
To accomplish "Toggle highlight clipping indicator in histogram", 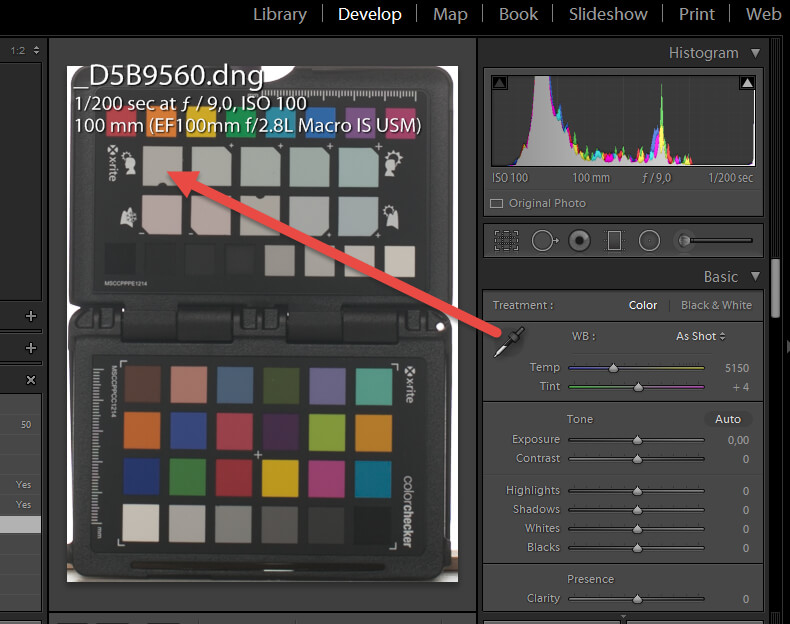I will [x=747, y=82].
